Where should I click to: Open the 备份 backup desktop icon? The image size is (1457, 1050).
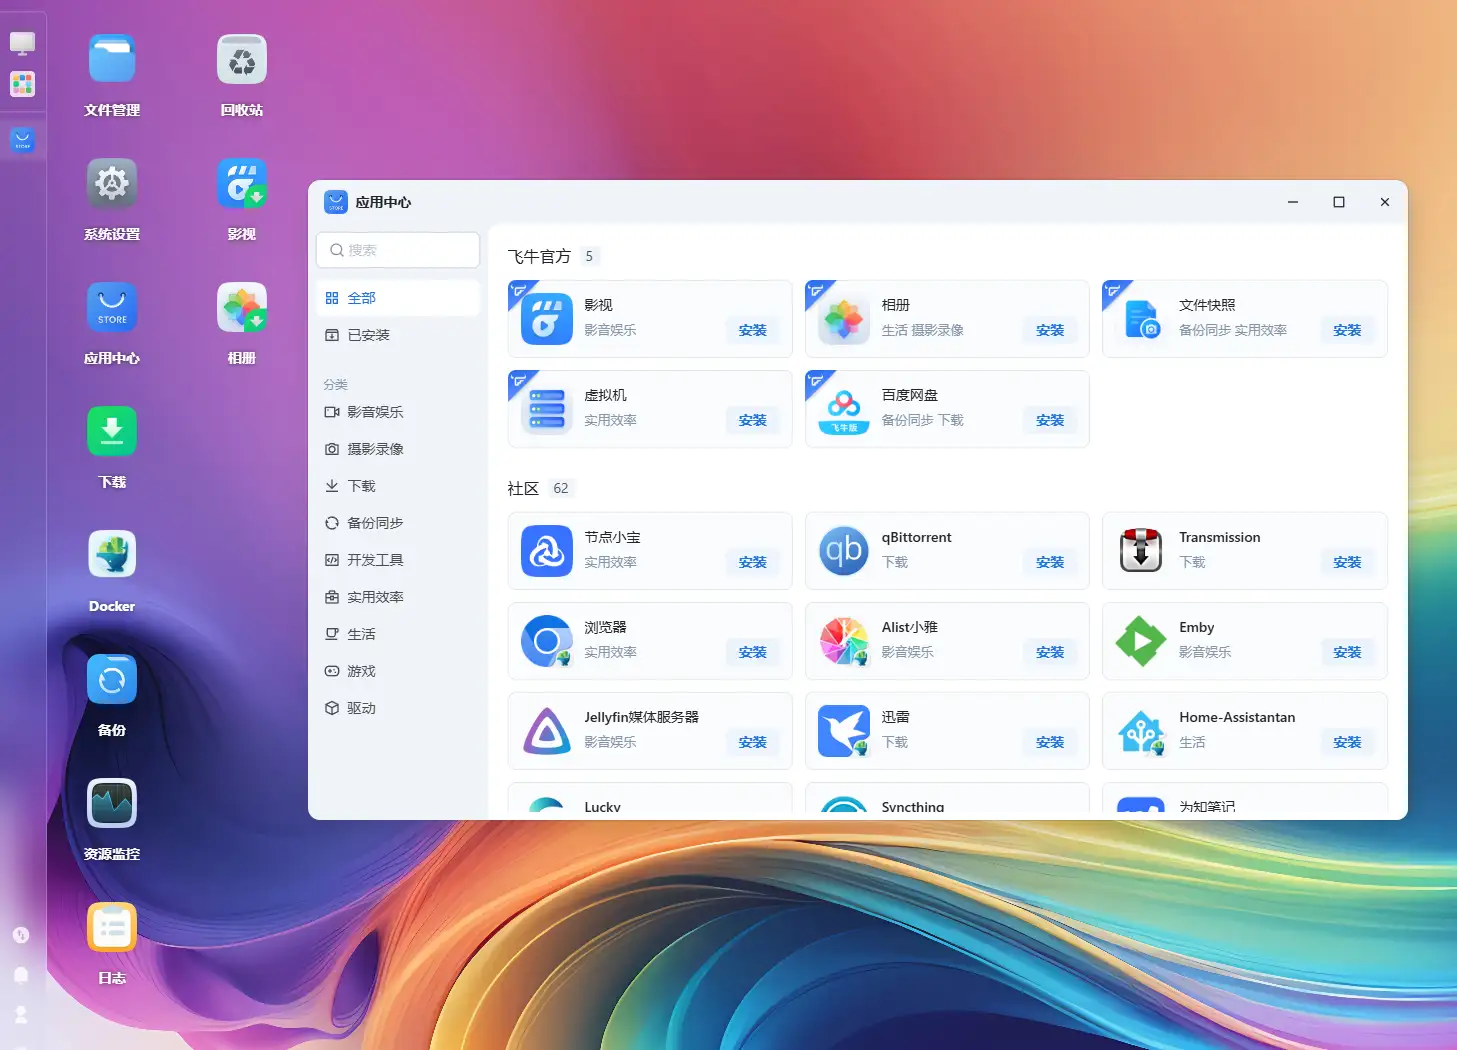[112, 680]
